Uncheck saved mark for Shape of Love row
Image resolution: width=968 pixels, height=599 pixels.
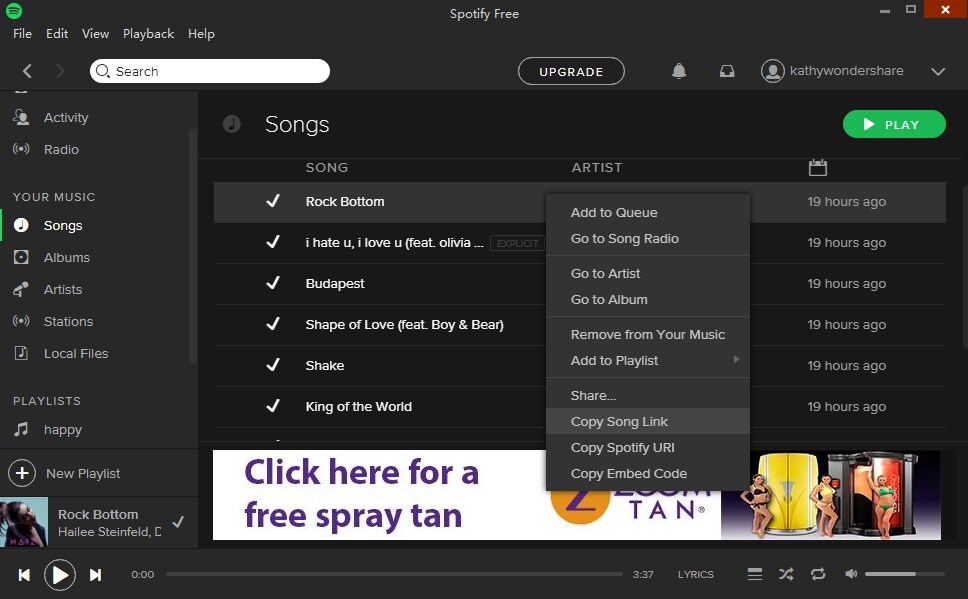coord(273,324)
